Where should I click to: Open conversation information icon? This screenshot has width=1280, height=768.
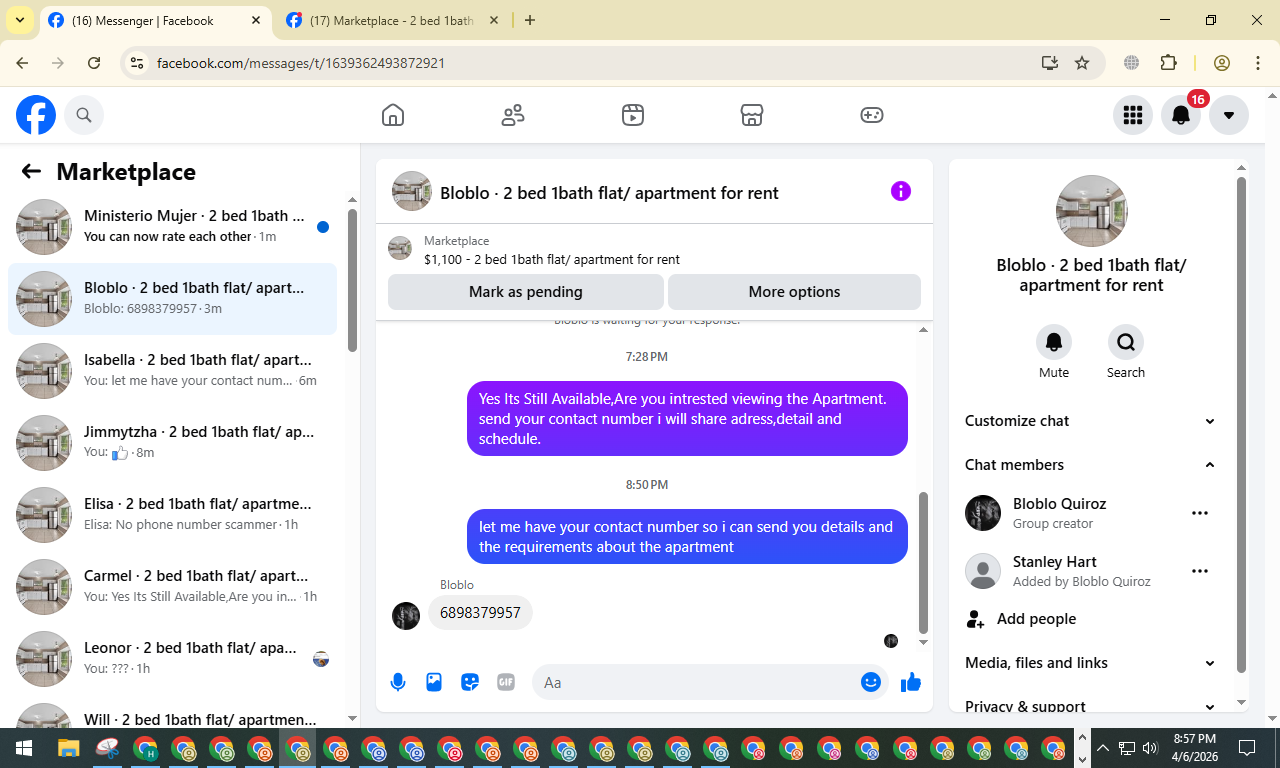pyautogui.click(x=901, y=191)
